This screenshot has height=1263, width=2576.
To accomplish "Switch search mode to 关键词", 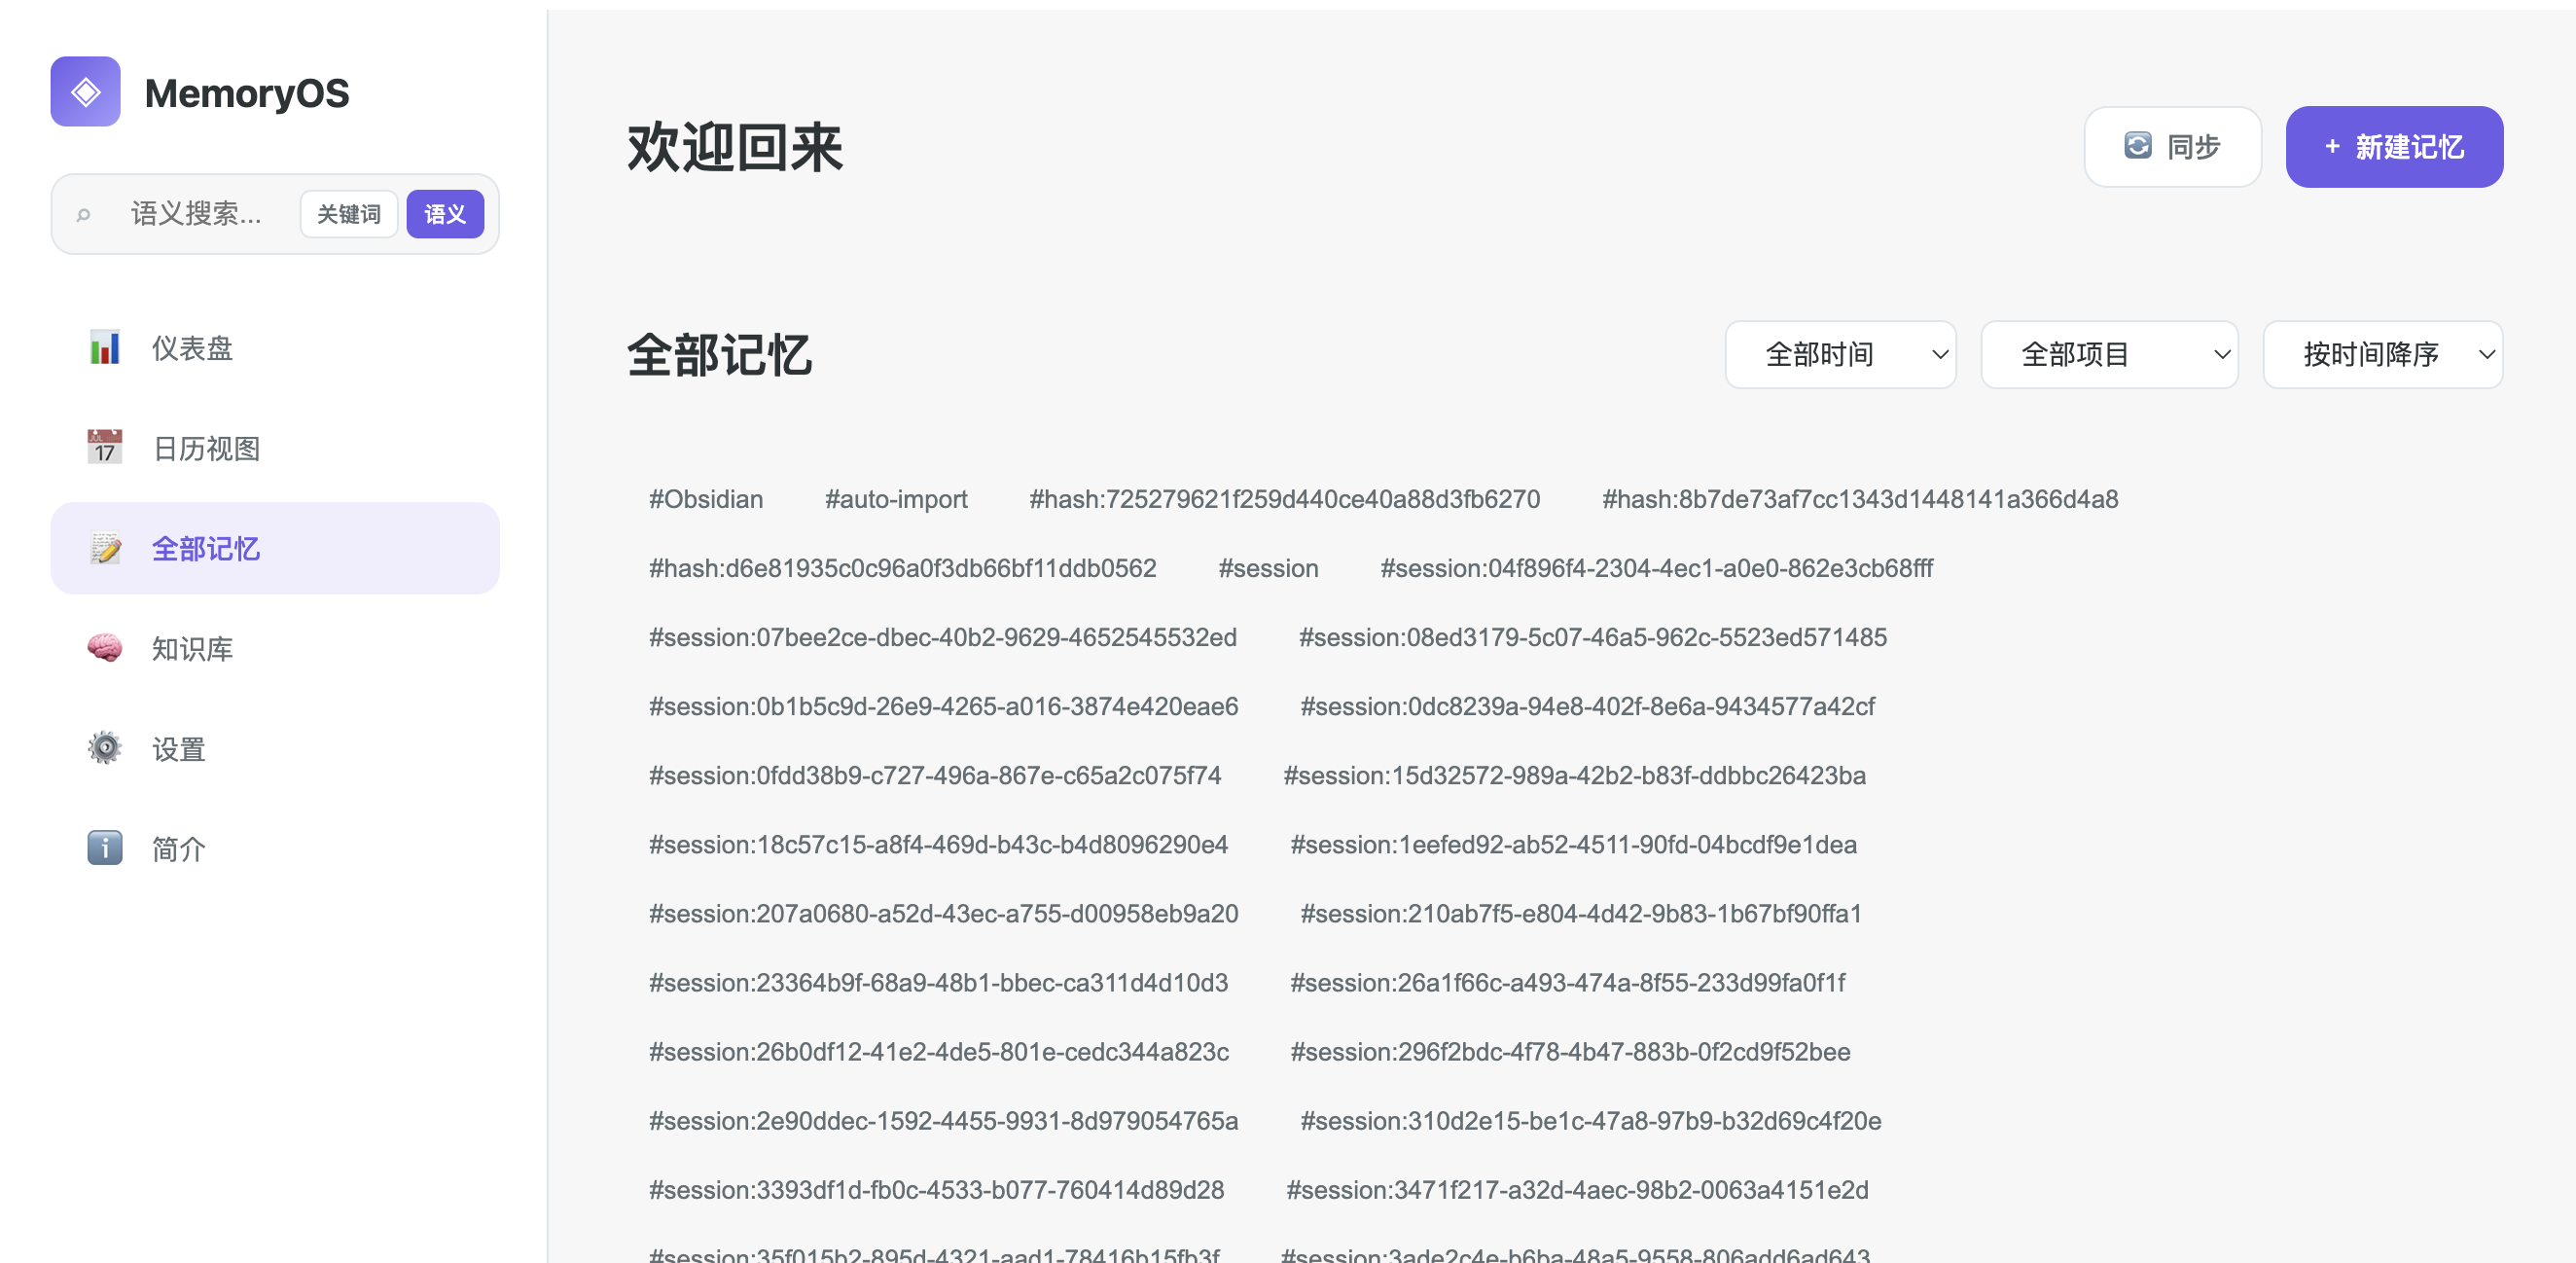I will [348, 214].
